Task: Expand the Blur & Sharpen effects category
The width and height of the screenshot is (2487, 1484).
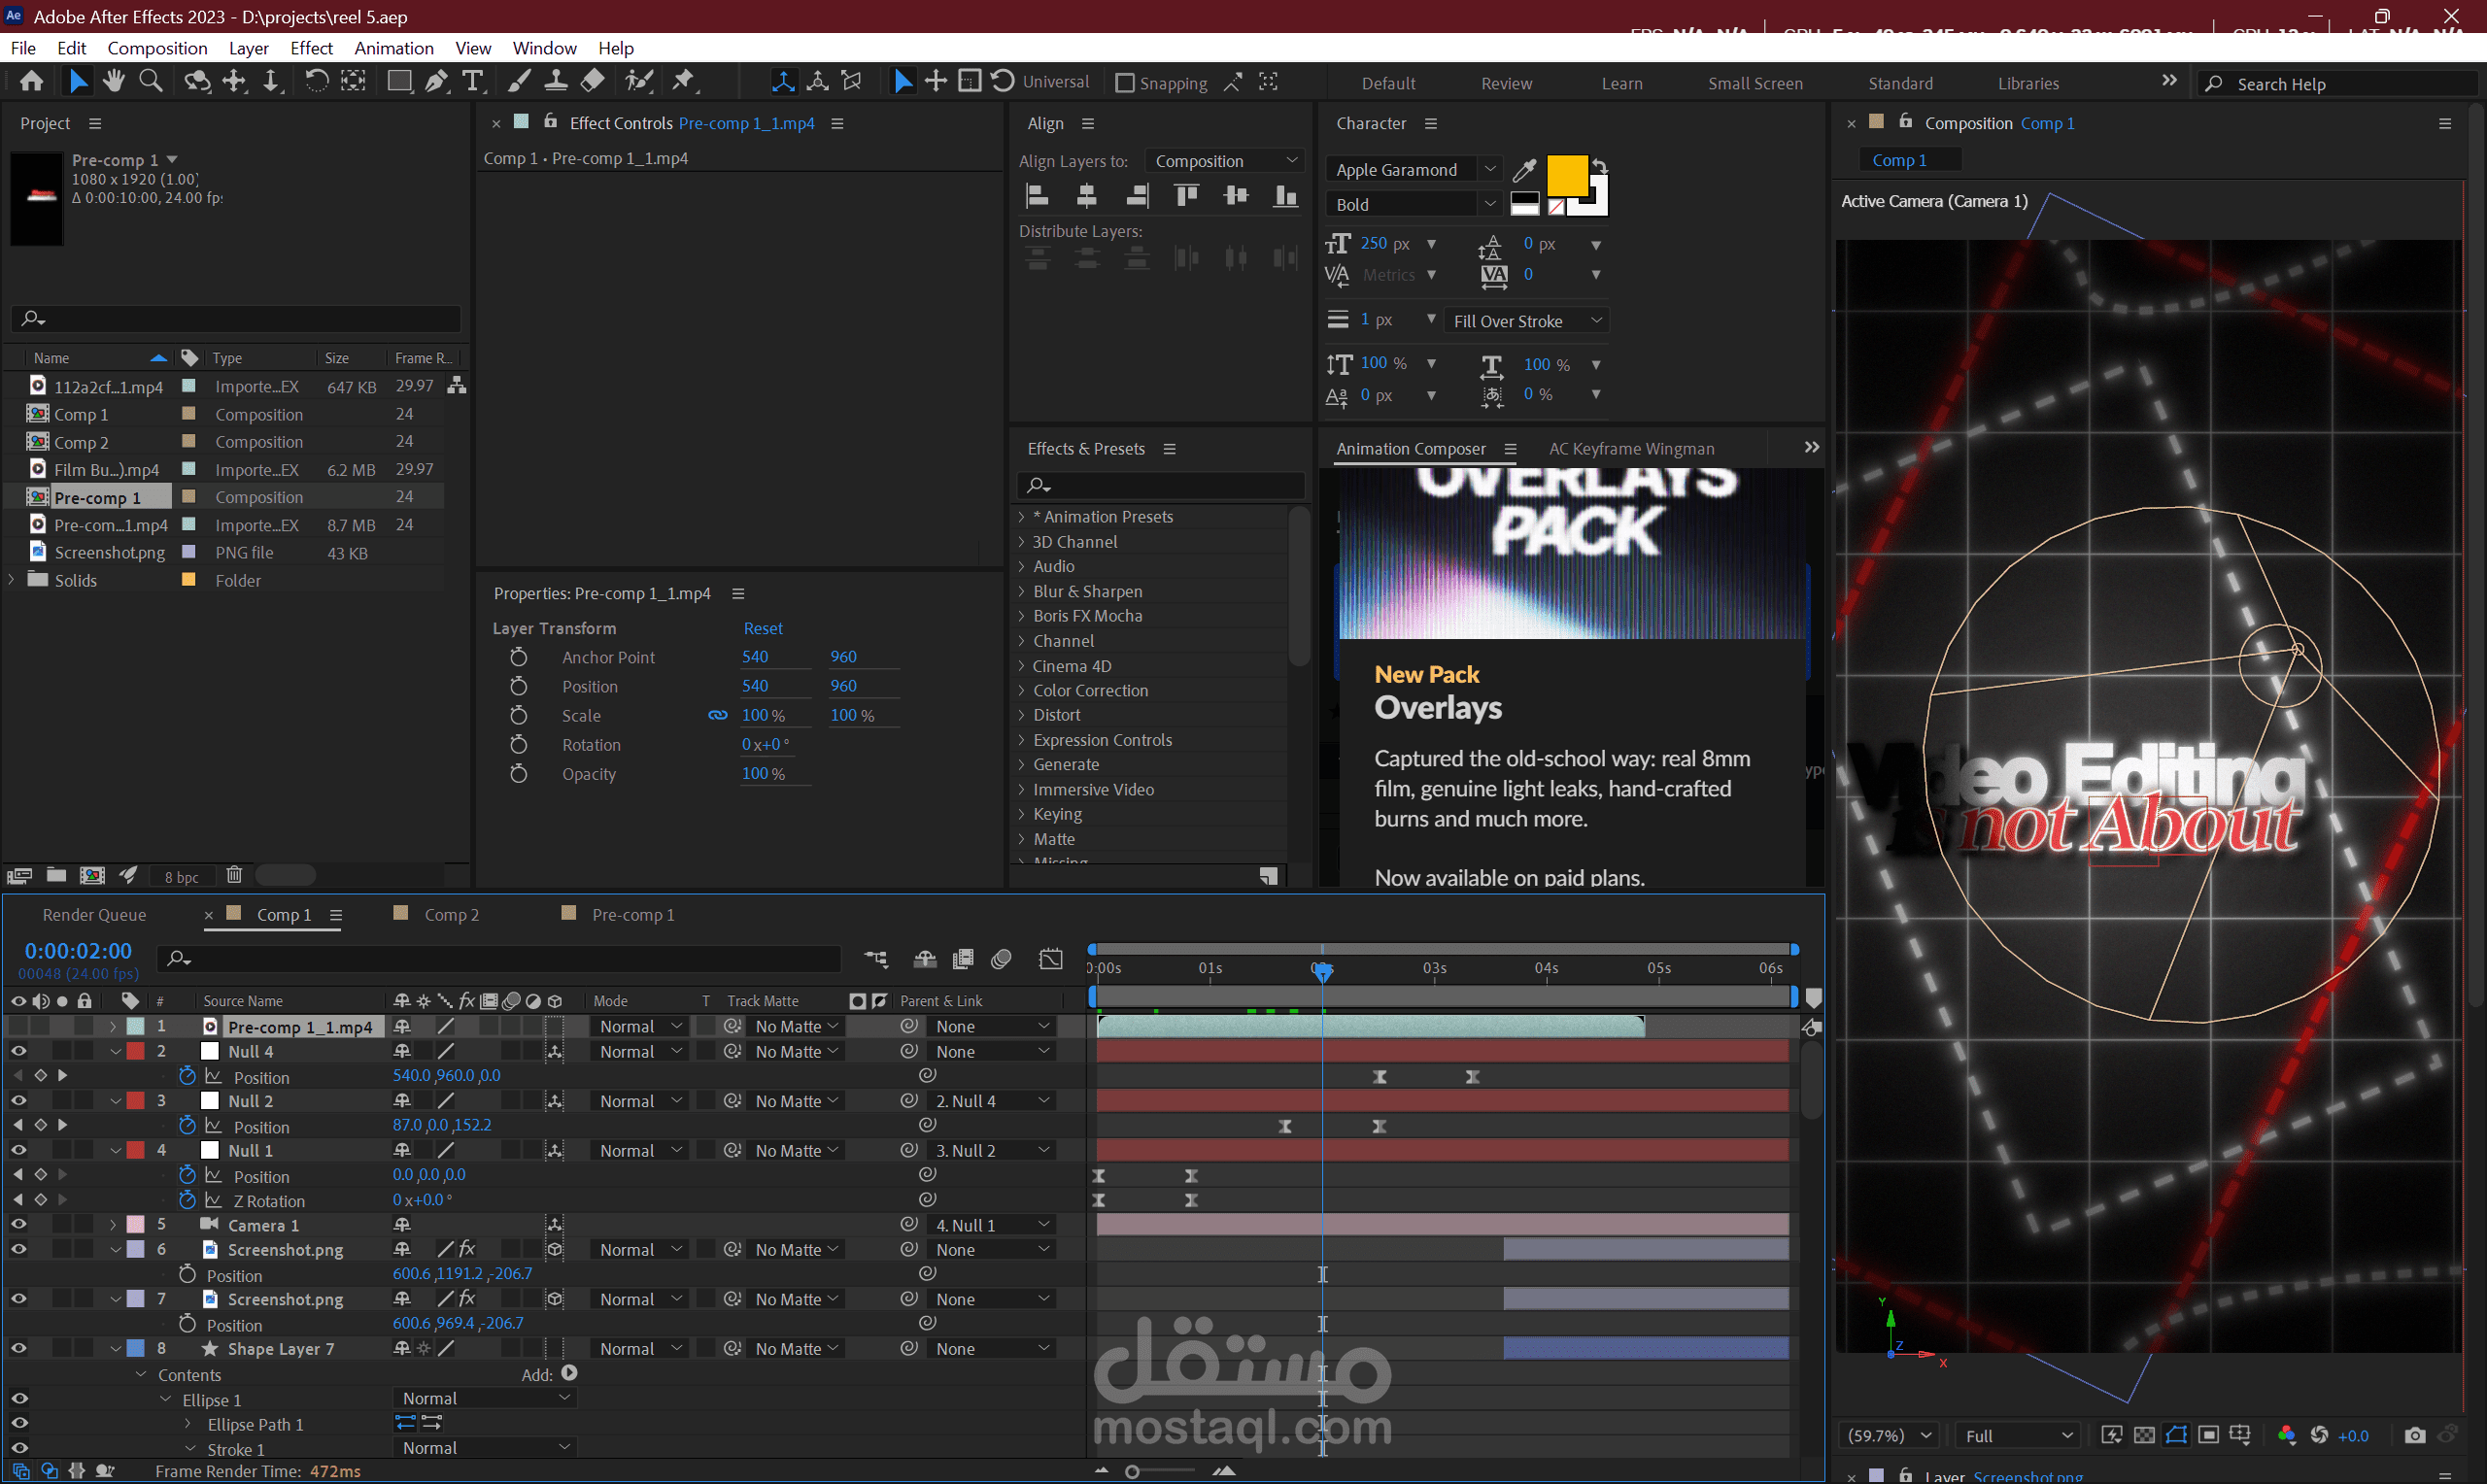Action: coord(1022,591)
